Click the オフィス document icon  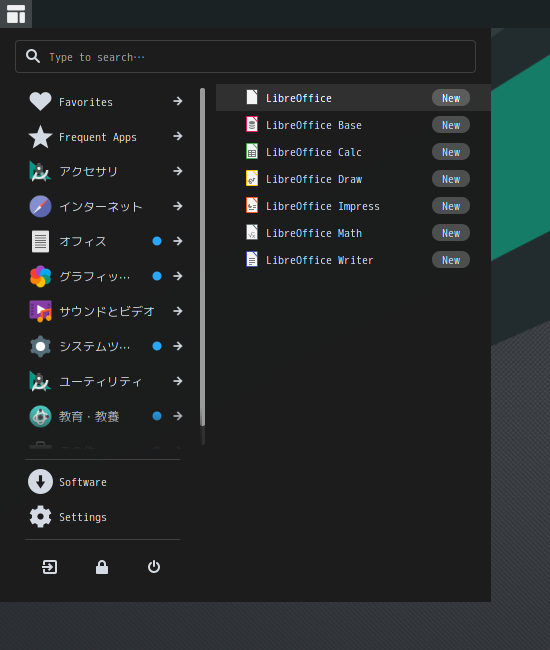[x=40, y=241]
